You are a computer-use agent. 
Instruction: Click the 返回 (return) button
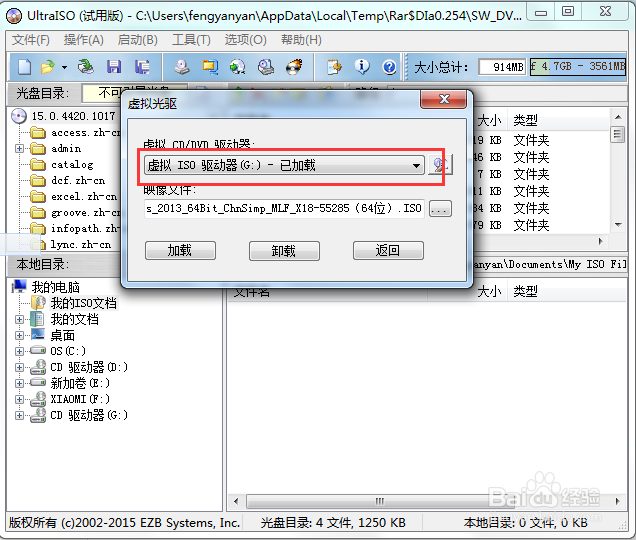click(x=388, y=251)
